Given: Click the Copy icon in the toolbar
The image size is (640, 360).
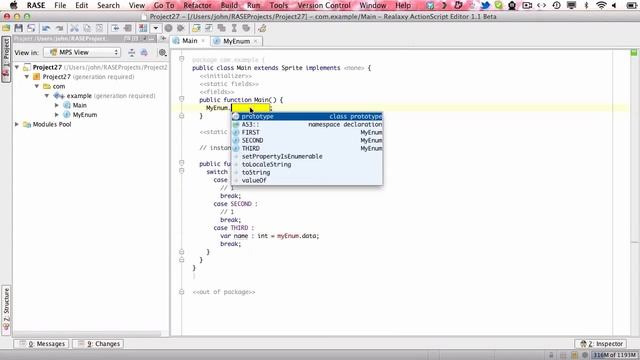Looking at the screenshot, I should coord(87,28).
